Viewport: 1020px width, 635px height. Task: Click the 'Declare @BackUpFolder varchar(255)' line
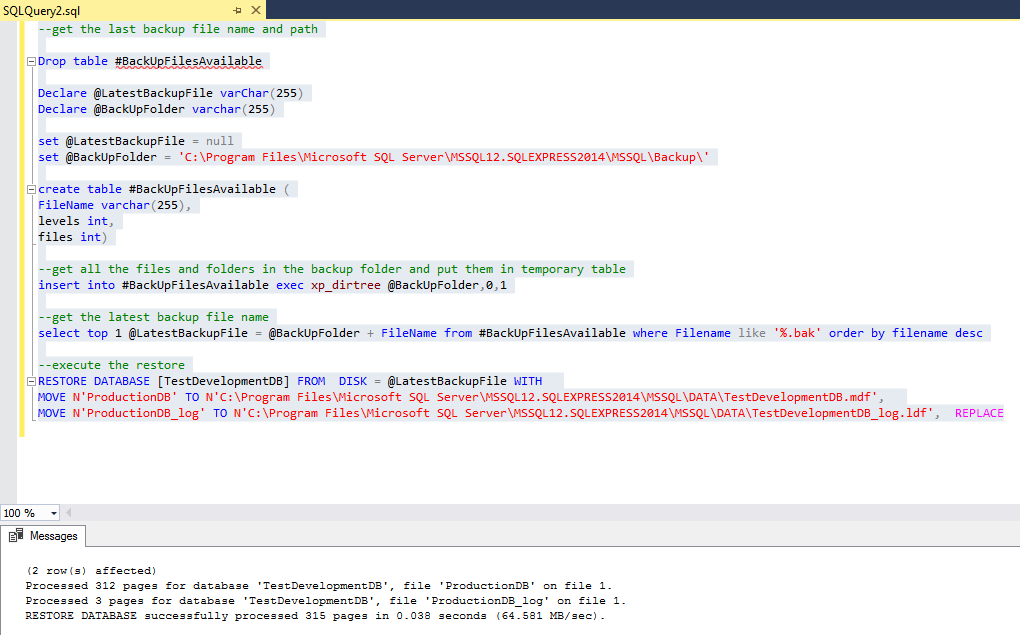pos(156,109)
